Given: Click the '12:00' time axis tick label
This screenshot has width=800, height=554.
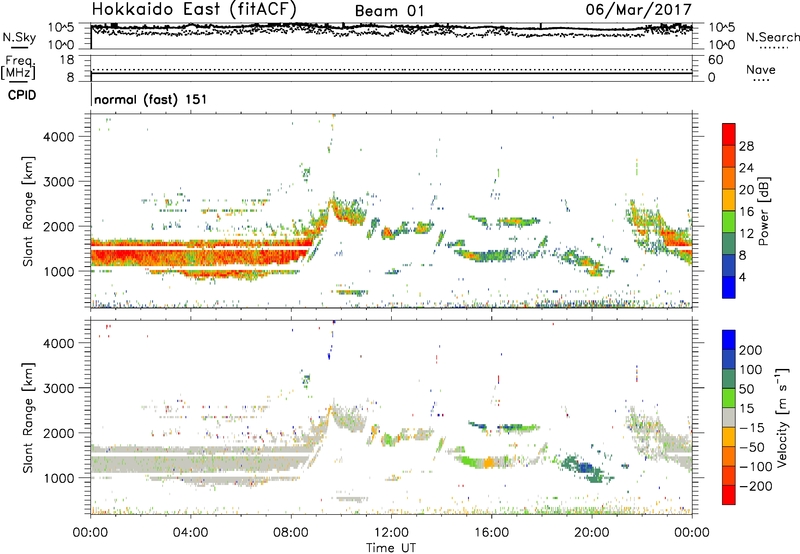Looking at the screenshot, I should coord(391,533).
